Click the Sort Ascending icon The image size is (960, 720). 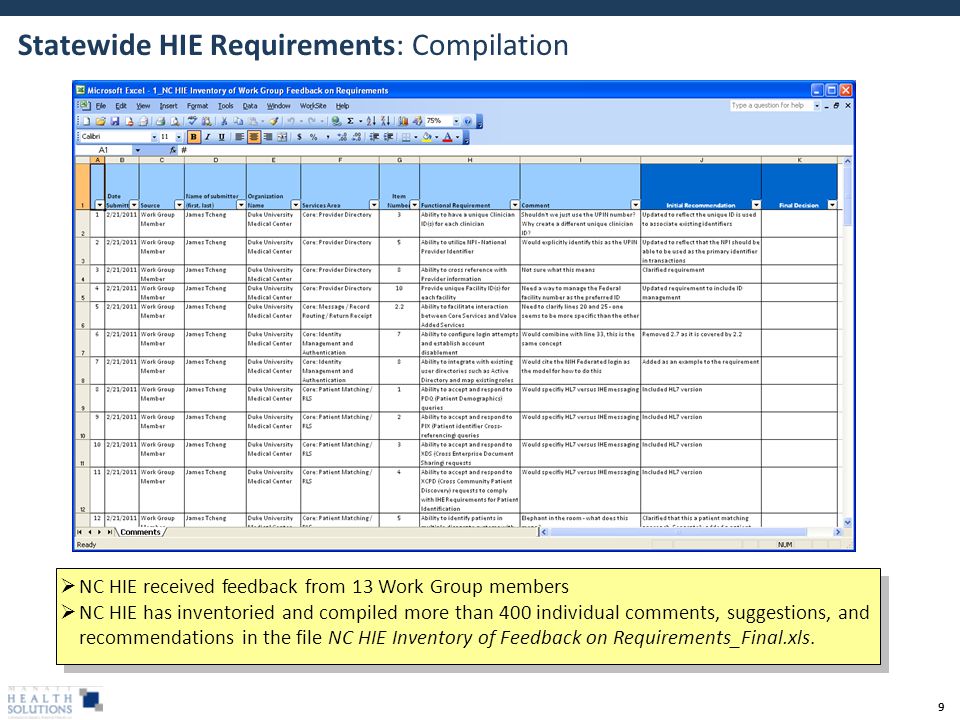click(371, 121)
